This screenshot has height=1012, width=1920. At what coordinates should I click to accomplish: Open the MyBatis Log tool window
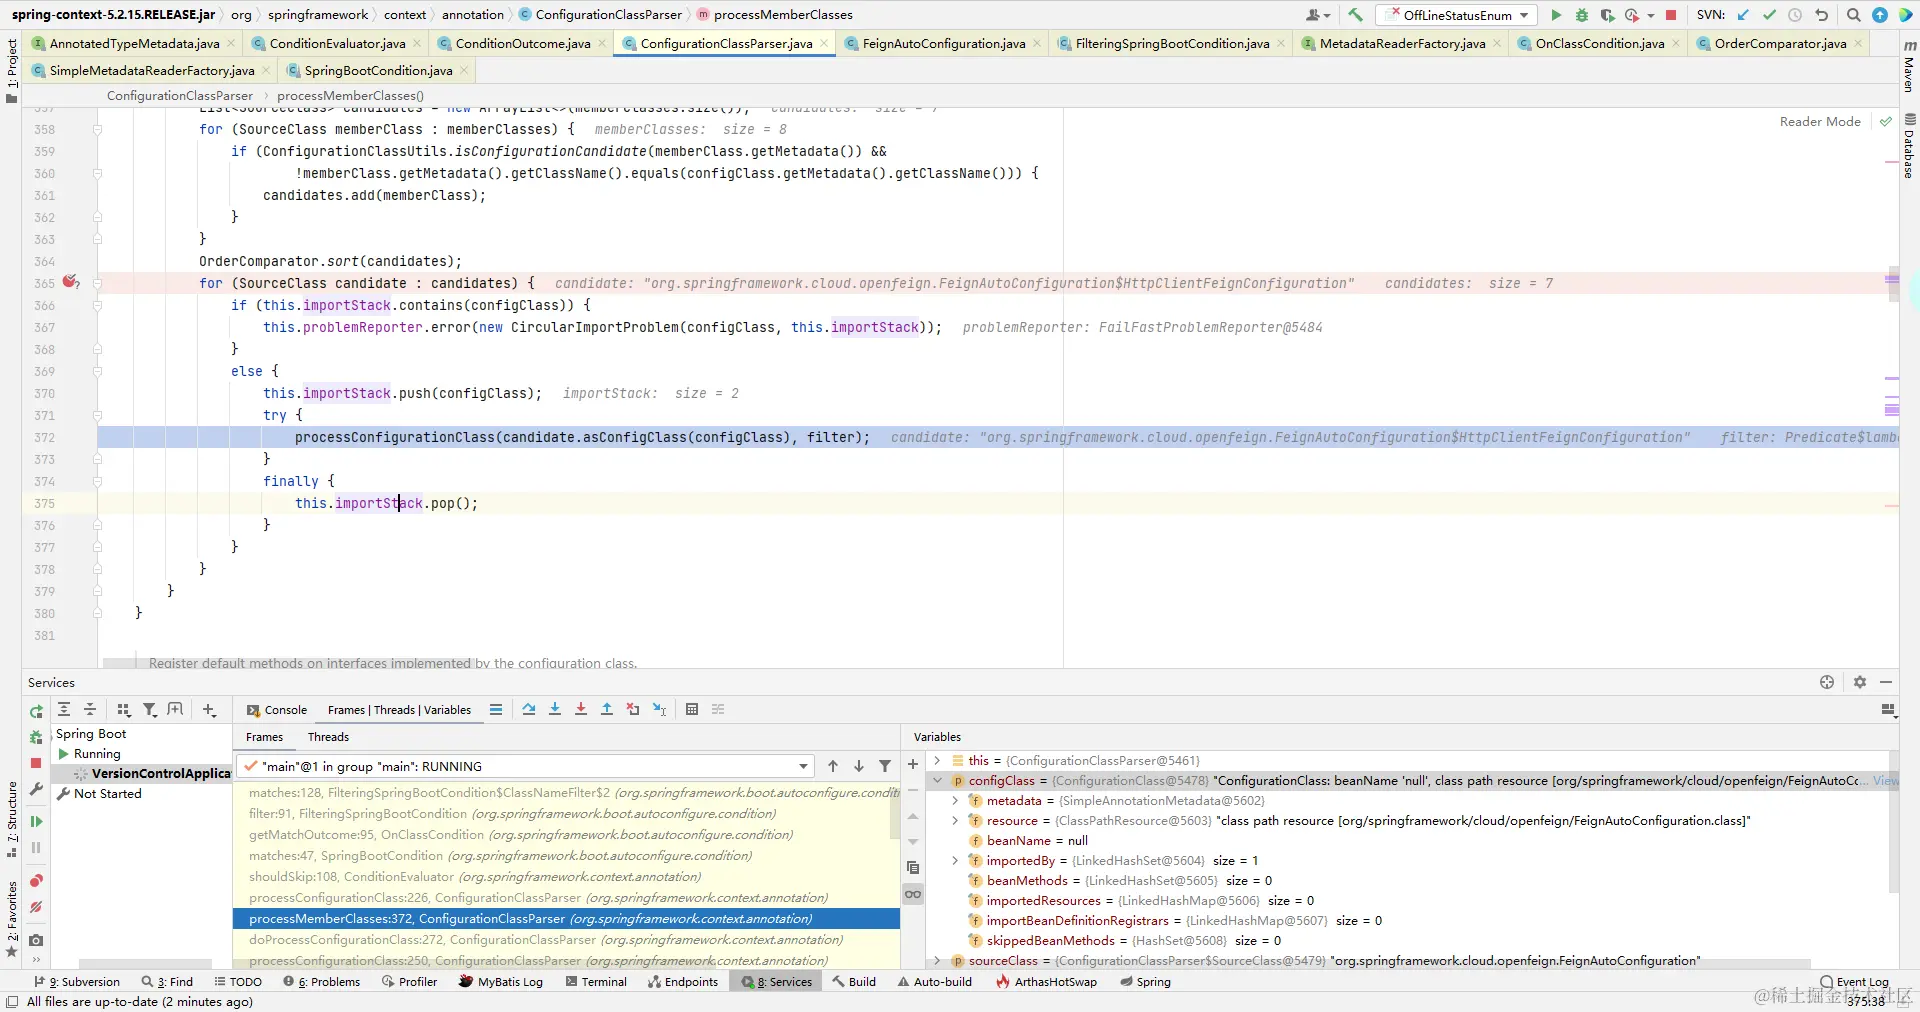click(x=500, y=982)
